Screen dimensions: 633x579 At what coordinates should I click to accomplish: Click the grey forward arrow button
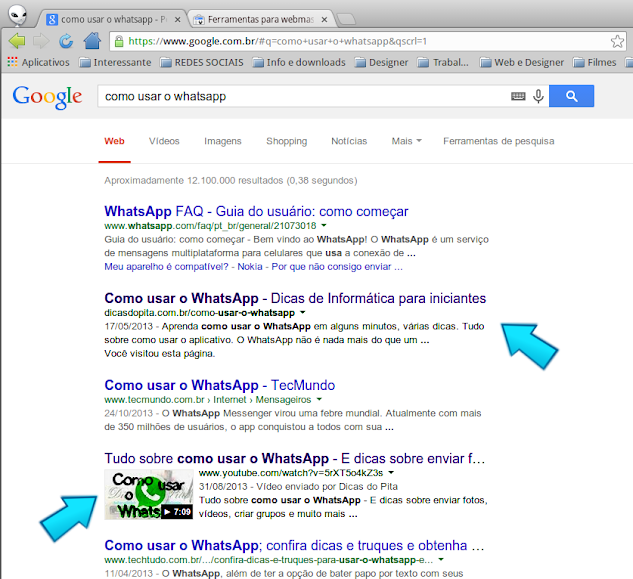tap(41, 41)
